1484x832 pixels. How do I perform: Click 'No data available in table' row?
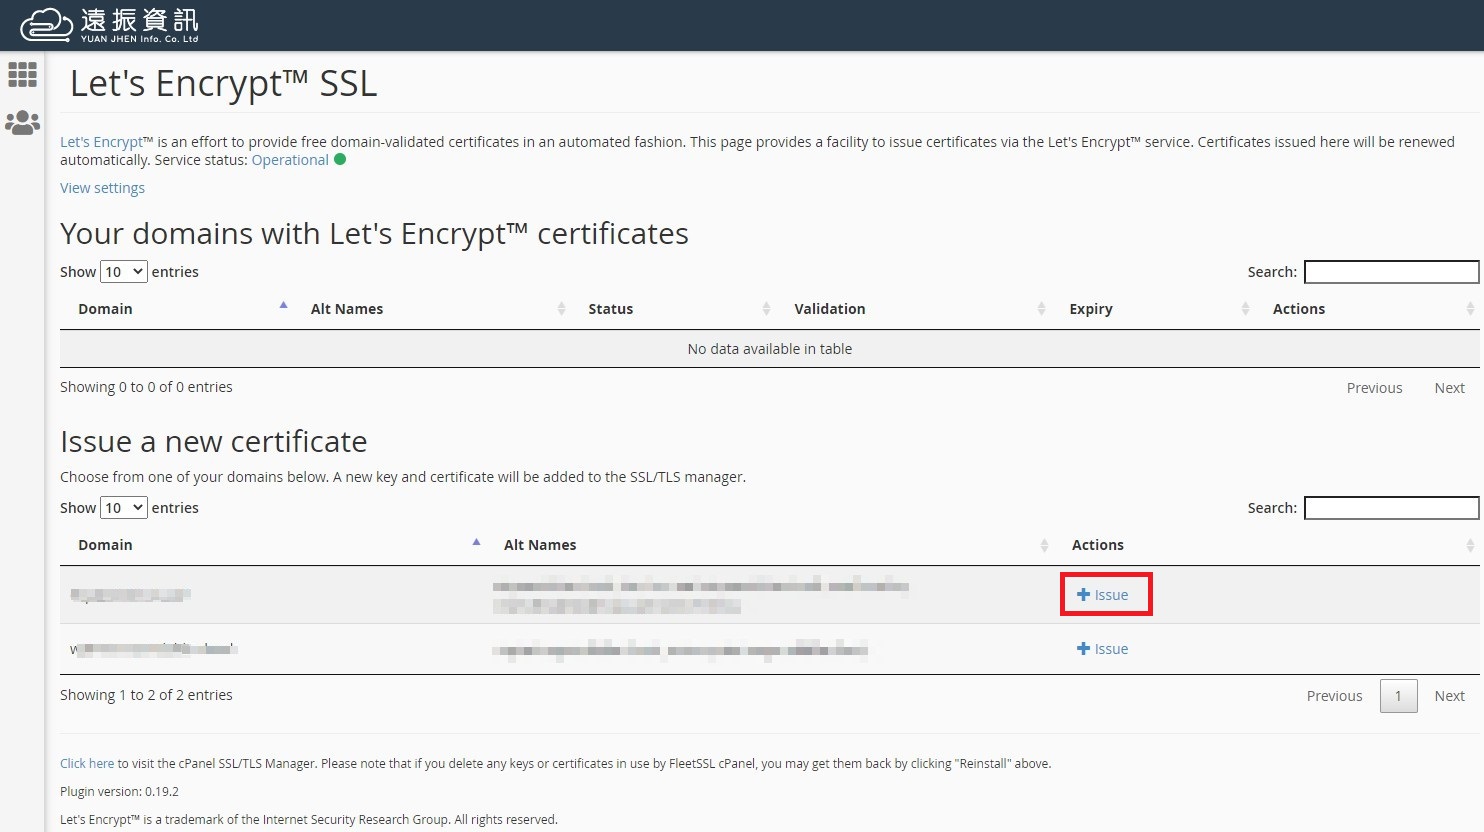coord(769,349)
